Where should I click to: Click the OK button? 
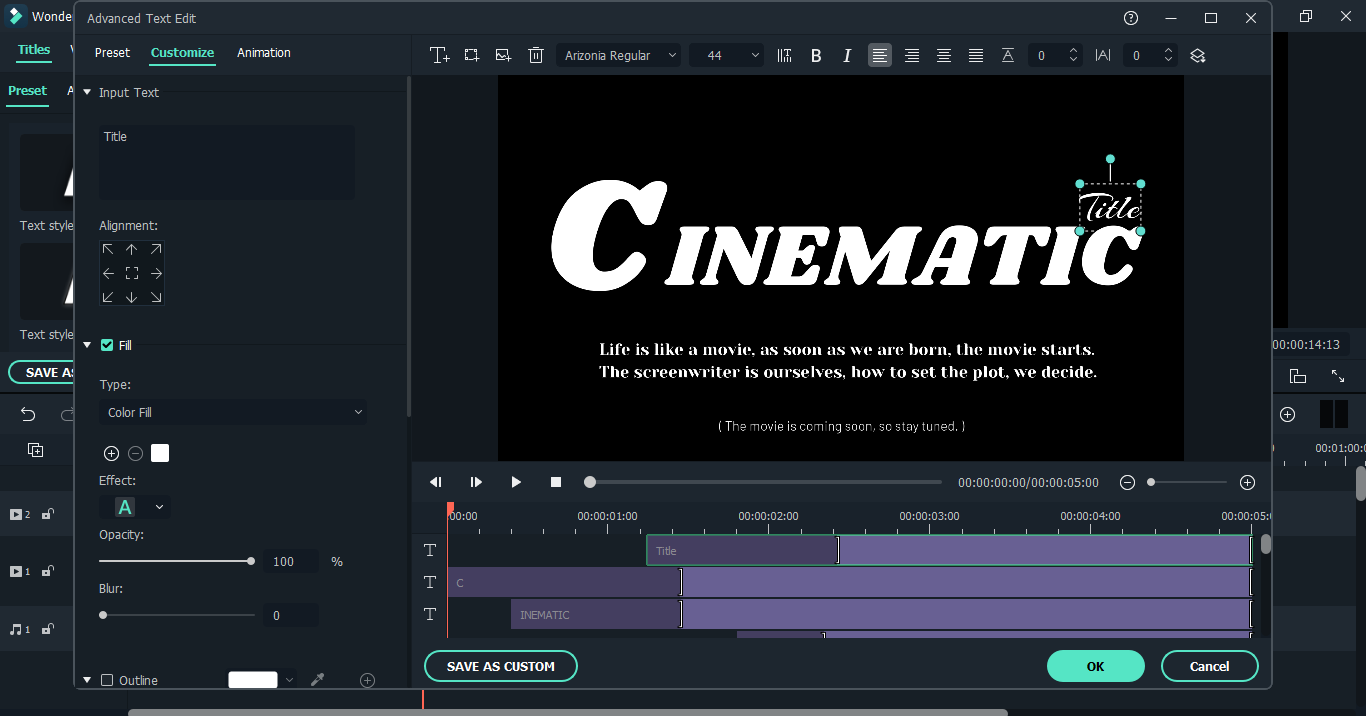point(1095,666)
